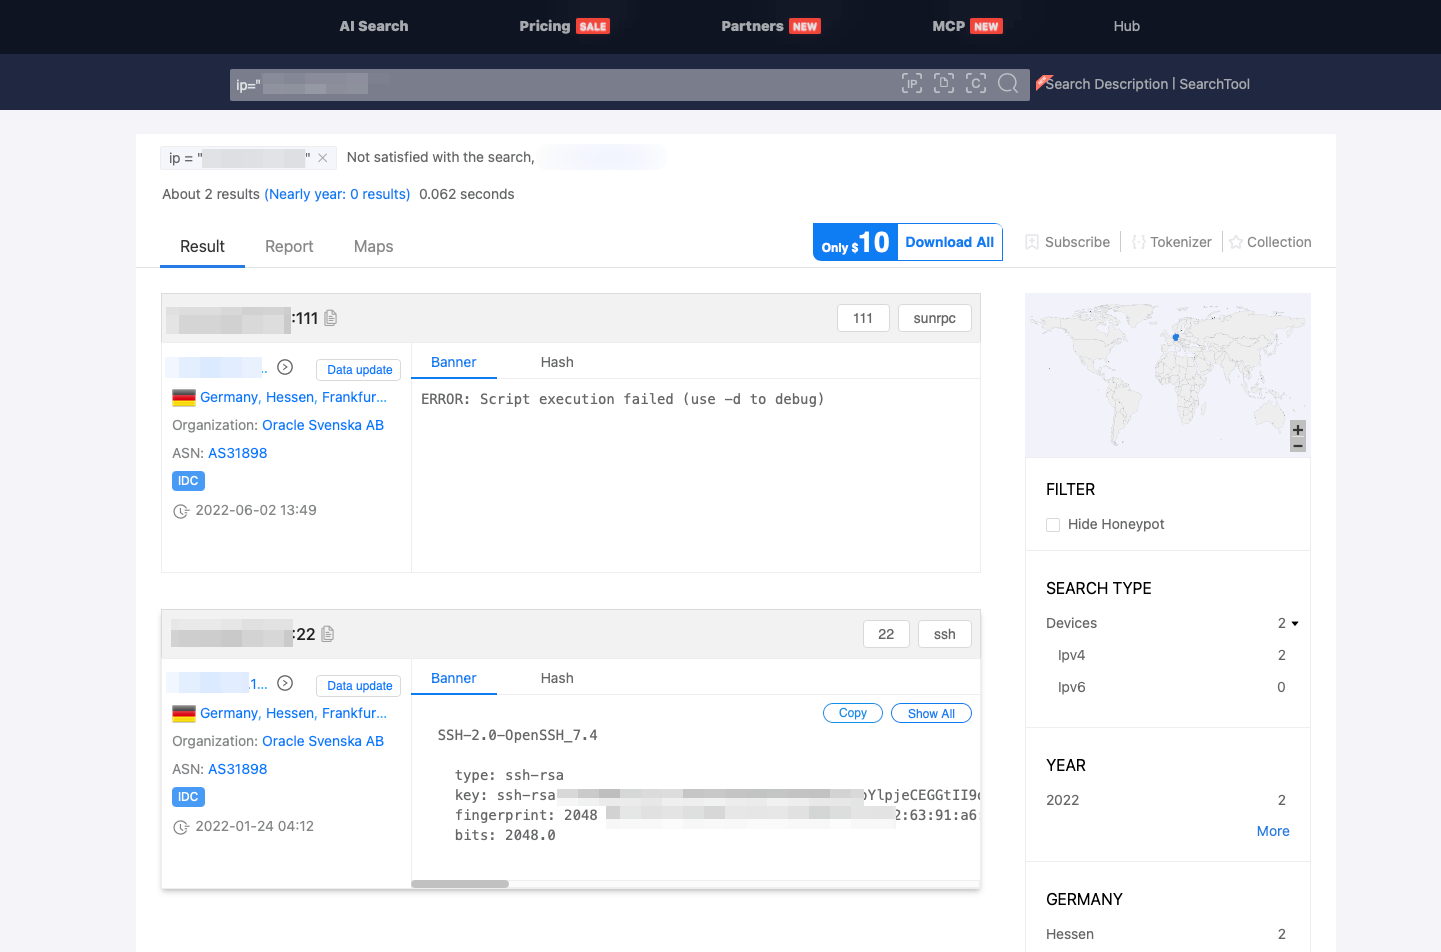The height and width of the screenshot is (952, 1441).
Task: Enable the Hide Honeypot checkbox
Action: [1053, 525]
